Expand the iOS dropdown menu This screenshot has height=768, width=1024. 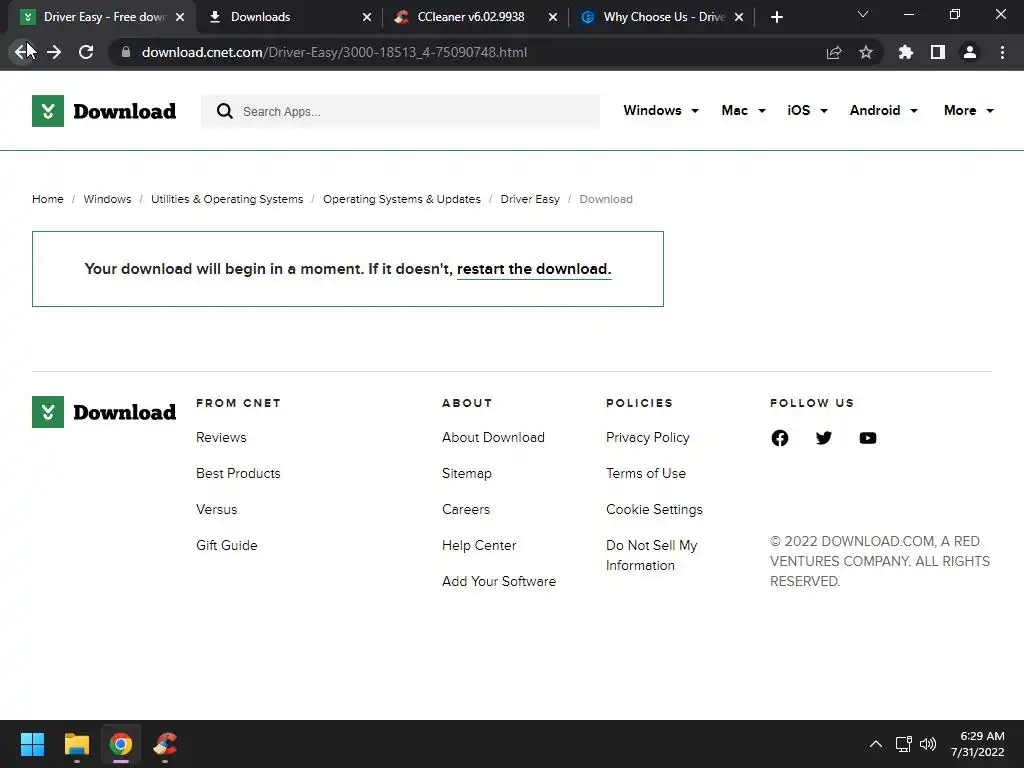click(807, 110)
